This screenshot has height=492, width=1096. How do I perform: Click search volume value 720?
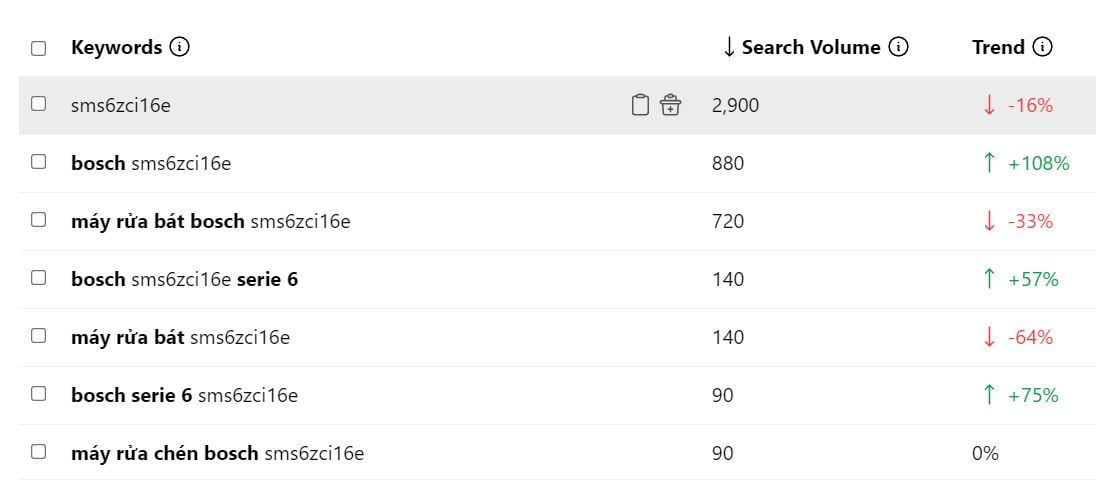click(728, 222)
